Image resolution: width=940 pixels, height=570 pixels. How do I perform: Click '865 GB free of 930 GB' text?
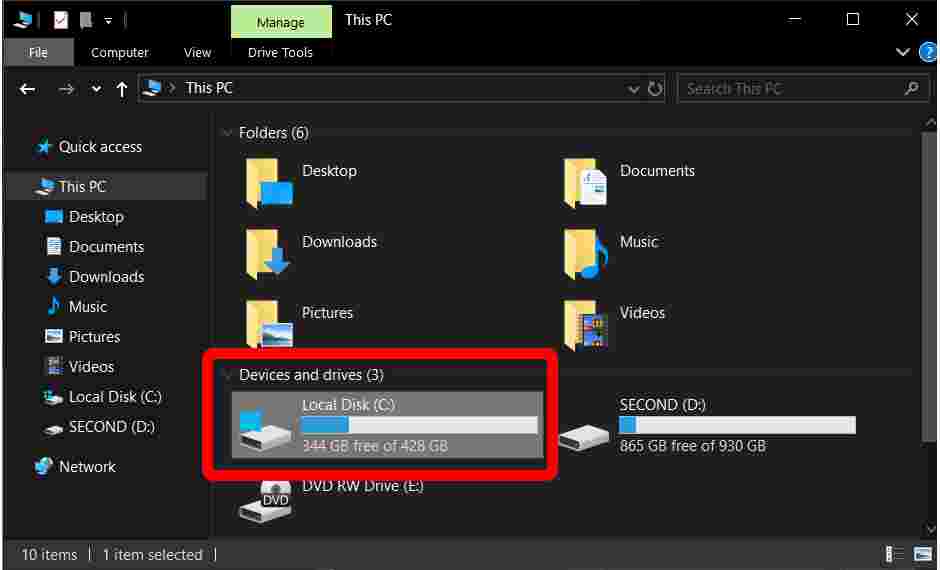pos(692,446)
